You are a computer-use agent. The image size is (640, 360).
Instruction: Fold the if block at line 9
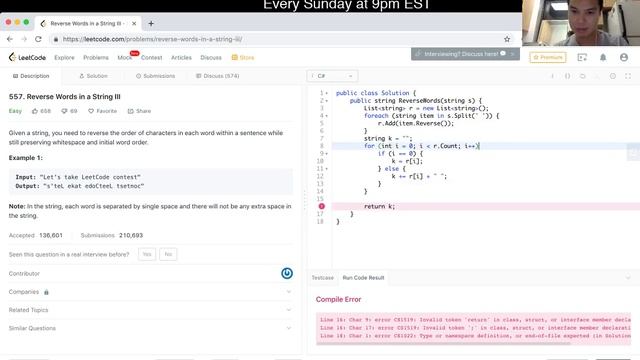(327, 154)
